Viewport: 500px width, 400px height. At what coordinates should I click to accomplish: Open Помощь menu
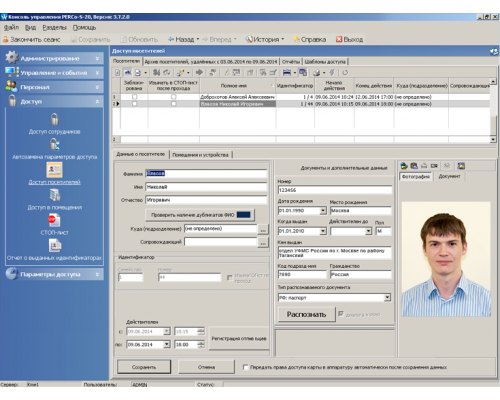[x=84, y=27]
